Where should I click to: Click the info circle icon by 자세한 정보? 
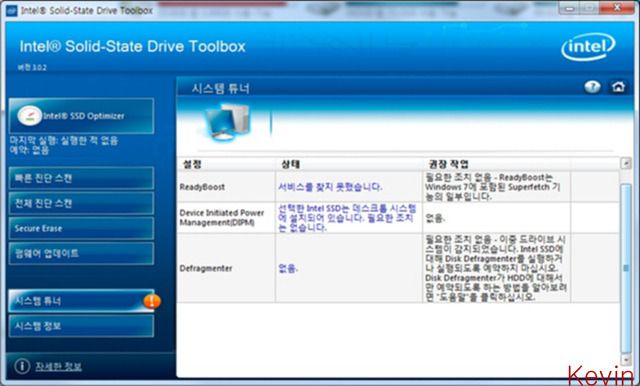pos(22,366)
